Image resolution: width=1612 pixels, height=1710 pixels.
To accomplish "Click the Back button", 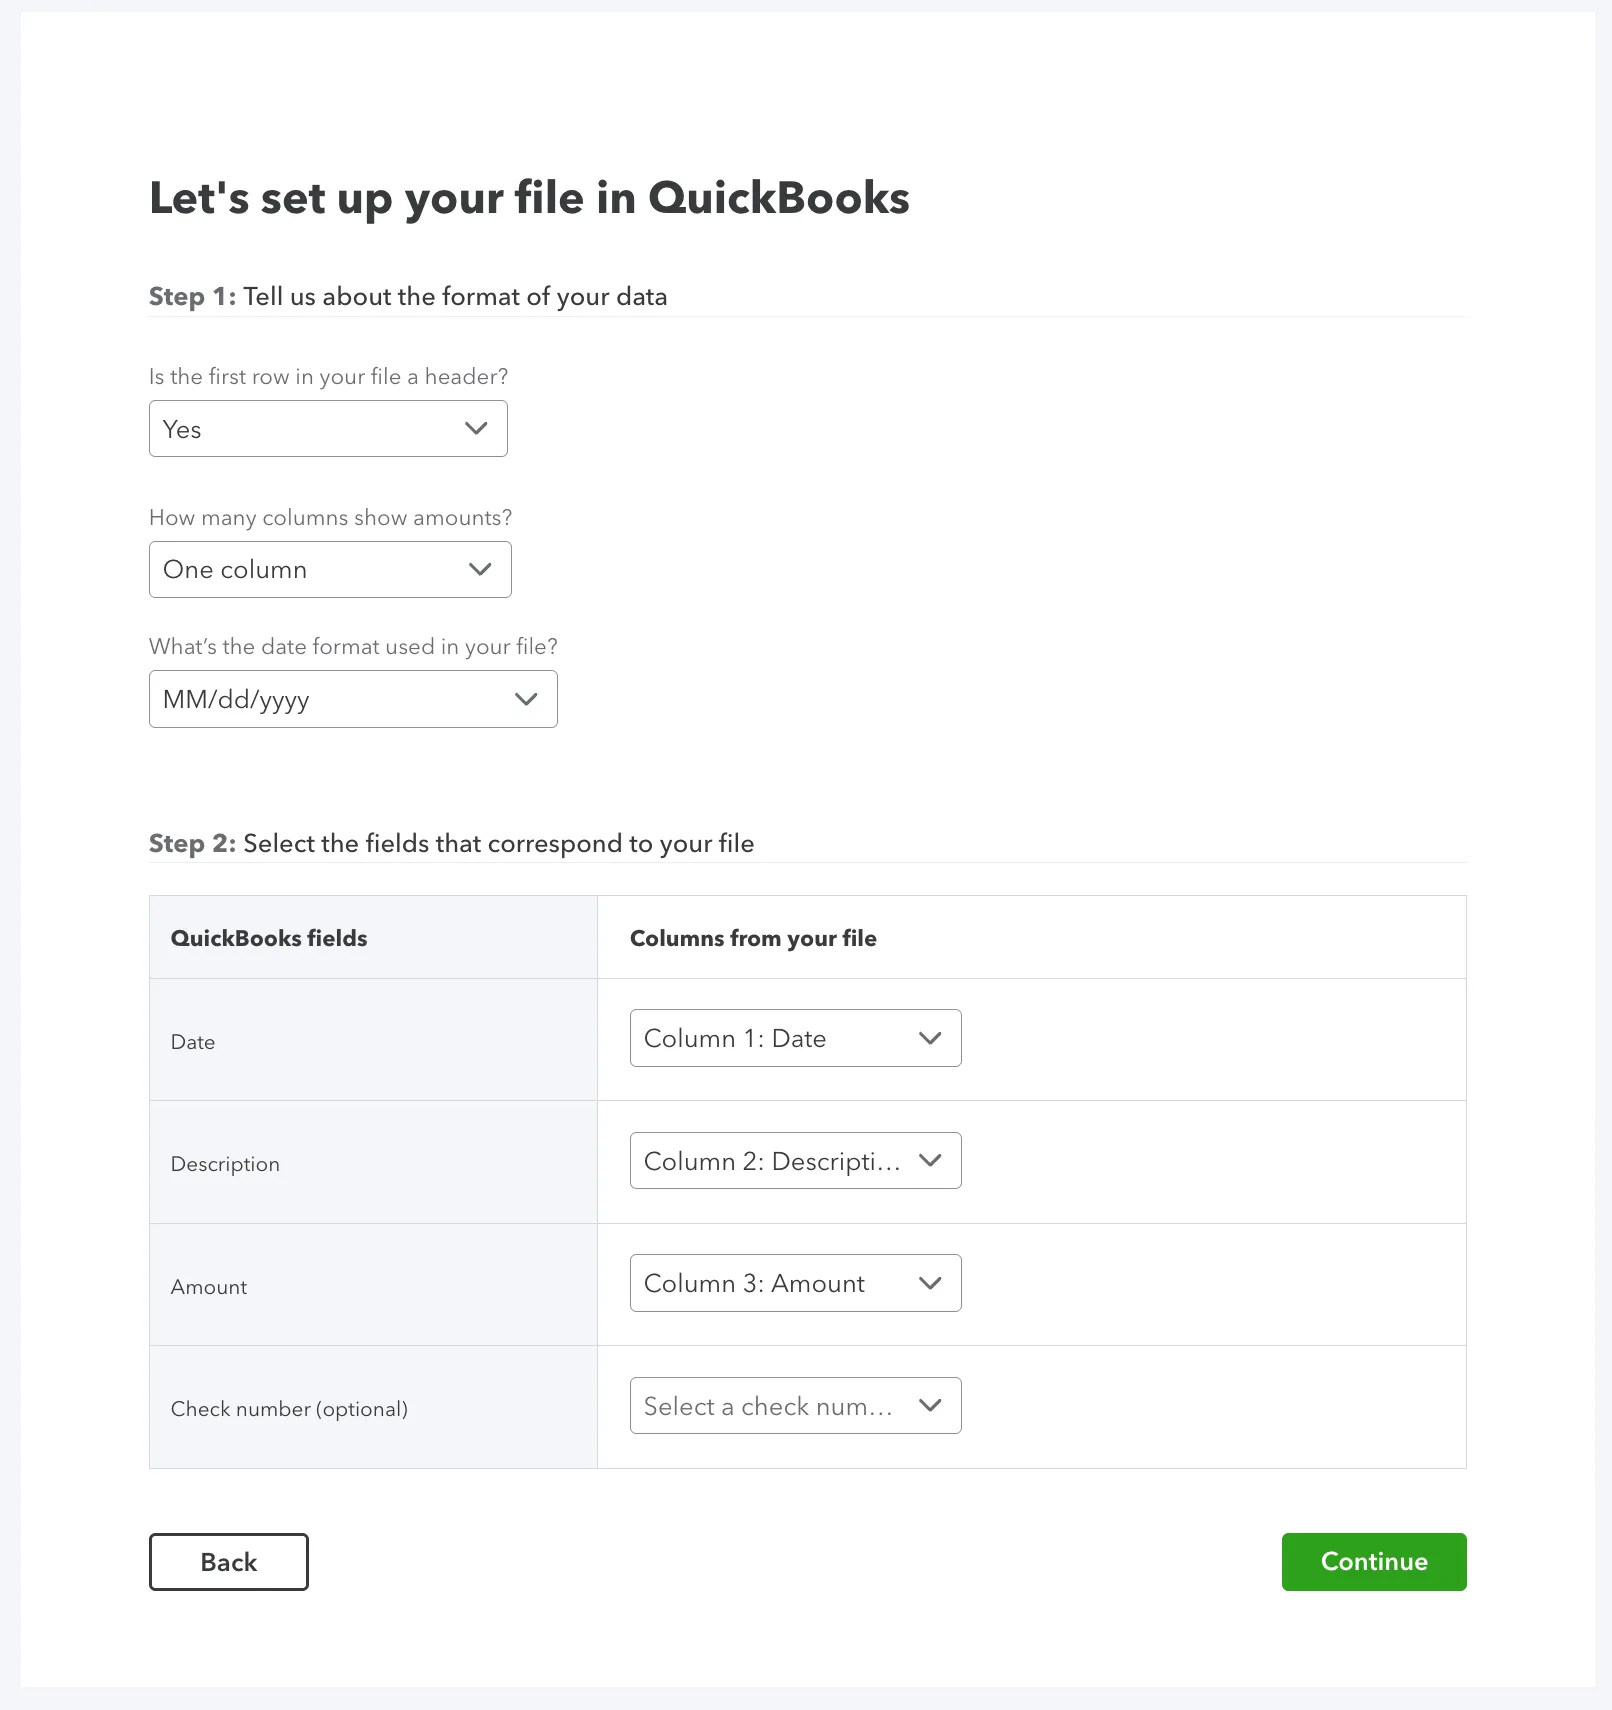I will click(229, 1562).
